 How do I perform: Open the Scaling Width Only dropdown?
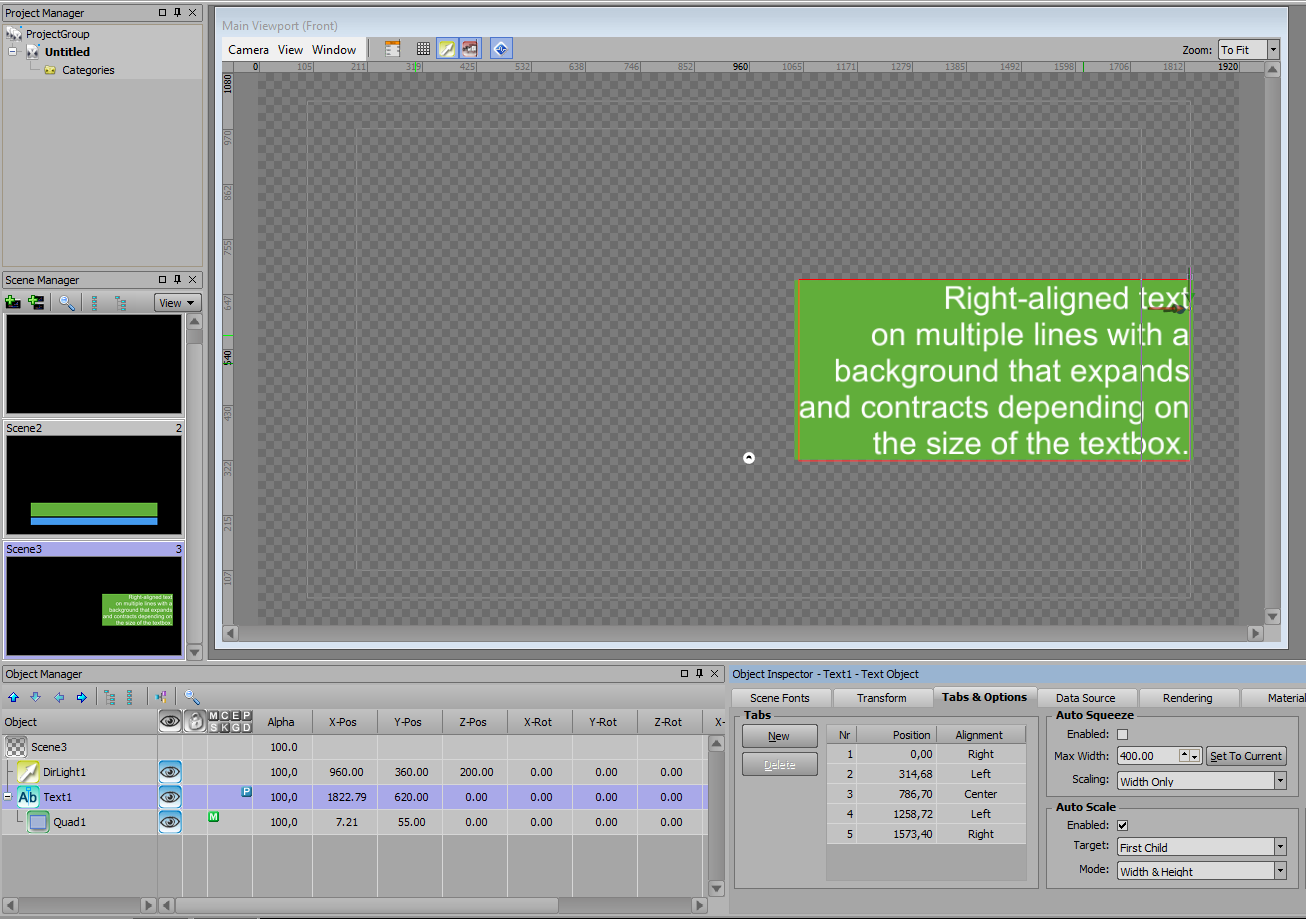click(1202, 781)
